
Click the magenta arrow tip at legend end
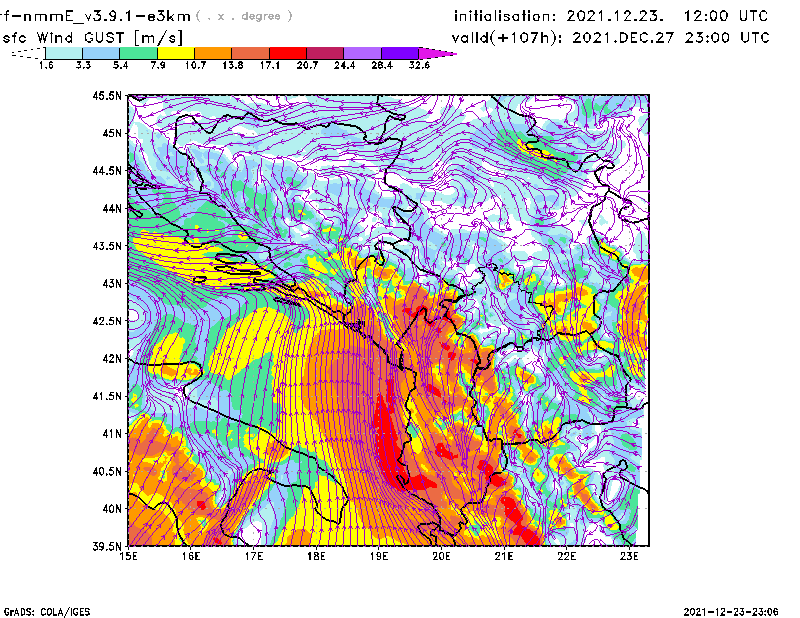(x=437, y=53)
